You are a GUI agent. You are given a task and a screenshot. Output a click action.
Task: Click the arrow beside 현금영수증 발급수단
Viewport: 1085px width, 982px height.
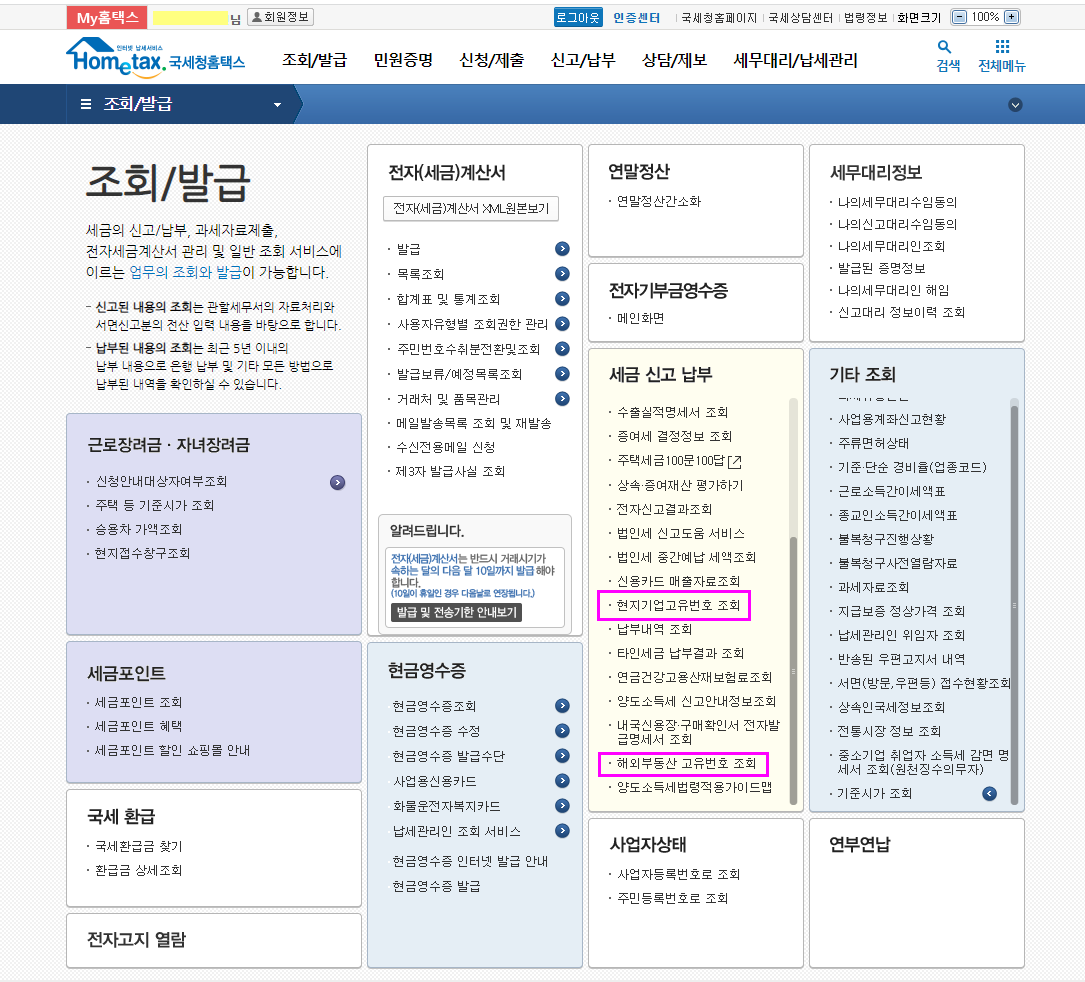pos(562,755)
